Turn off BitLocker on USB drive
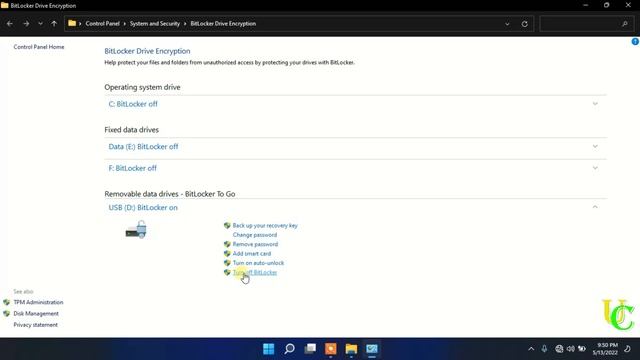 pos(255,272)
